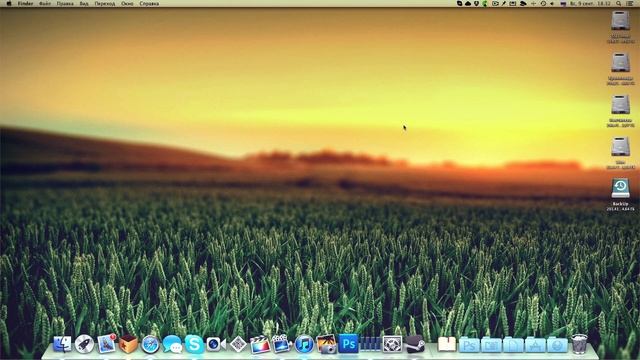Open Notification Center list icon
This screenshot has height=360, width=640.
coord(631,3)
